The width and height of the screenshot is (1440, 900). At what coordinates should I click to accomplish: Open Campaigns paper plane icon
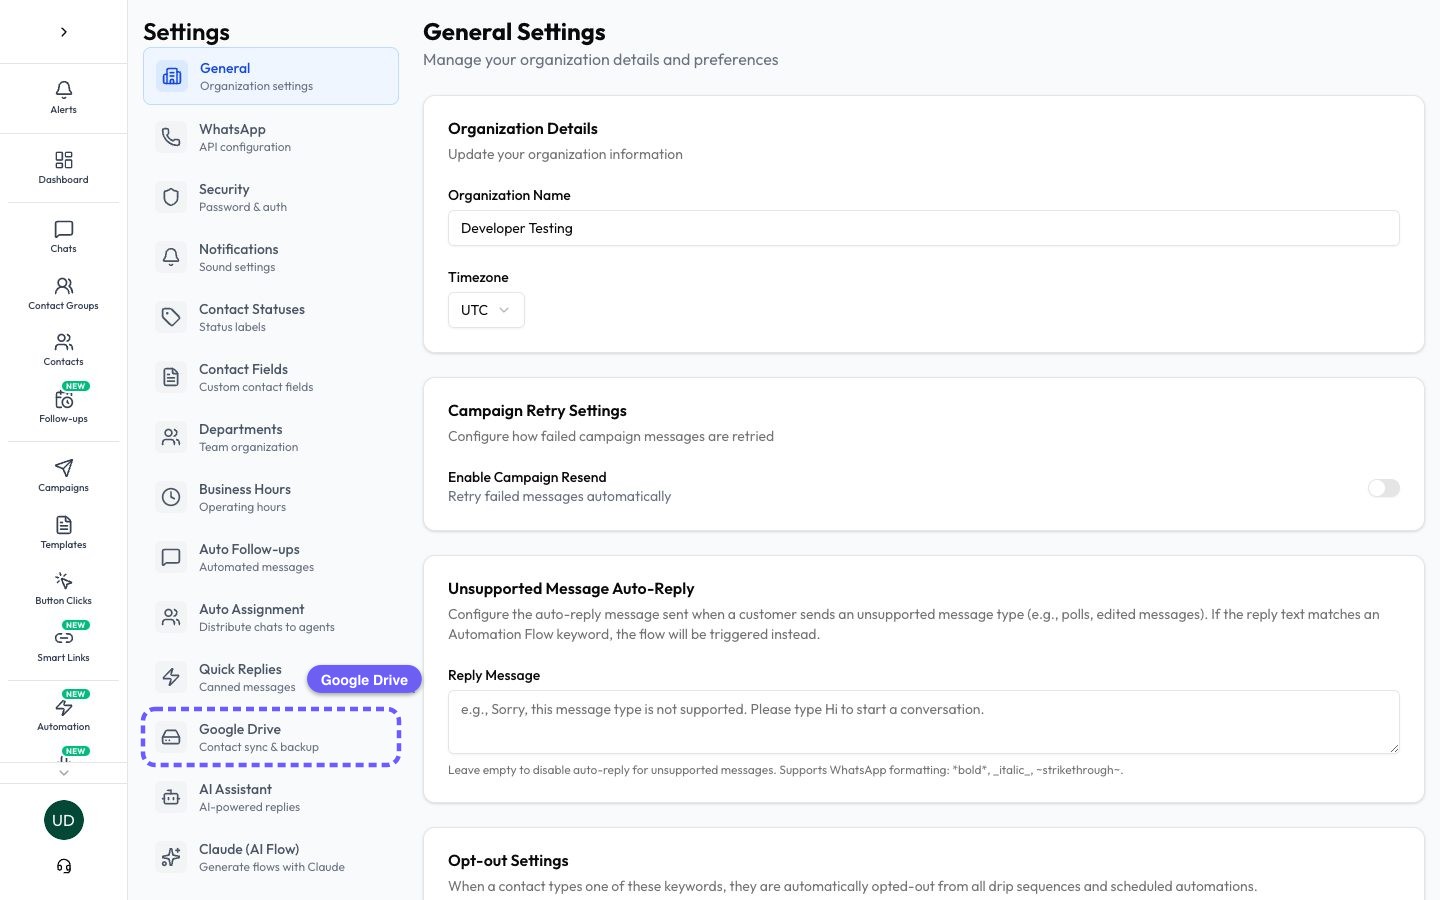tap(64, 468)
